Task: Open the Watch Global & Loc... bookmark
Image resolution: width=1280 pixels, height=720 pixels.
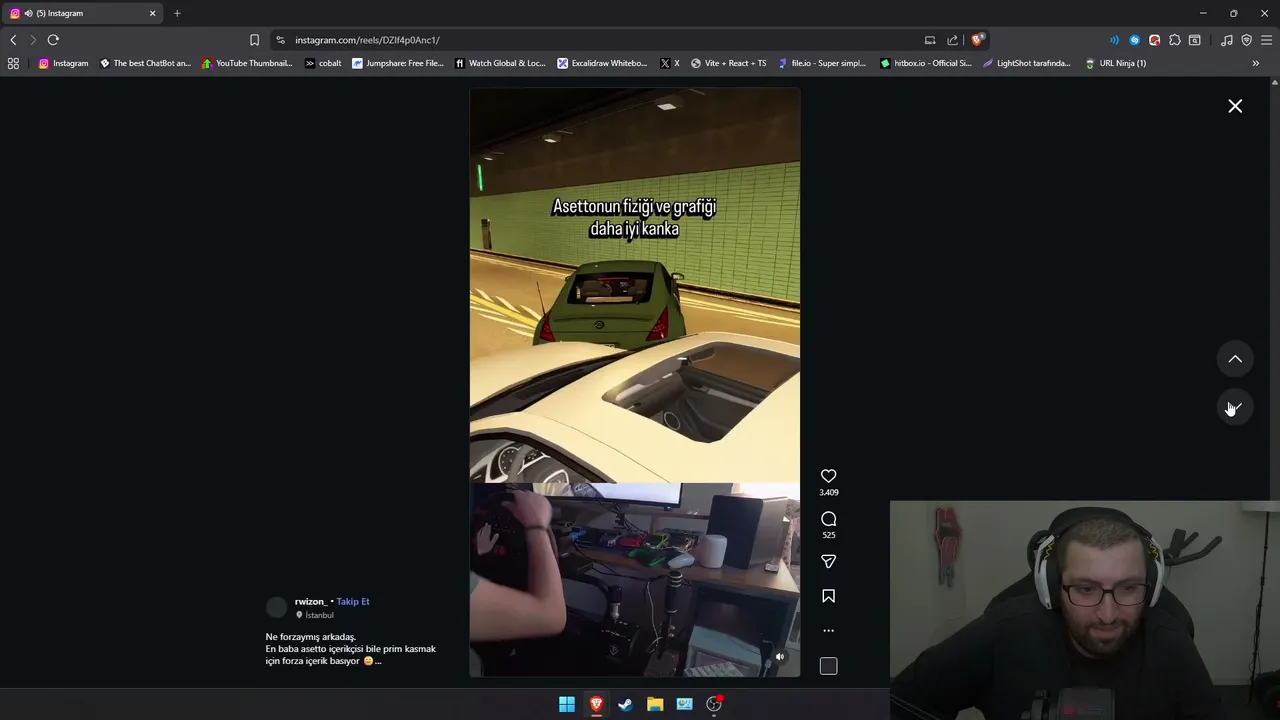Action: point(500,63)
